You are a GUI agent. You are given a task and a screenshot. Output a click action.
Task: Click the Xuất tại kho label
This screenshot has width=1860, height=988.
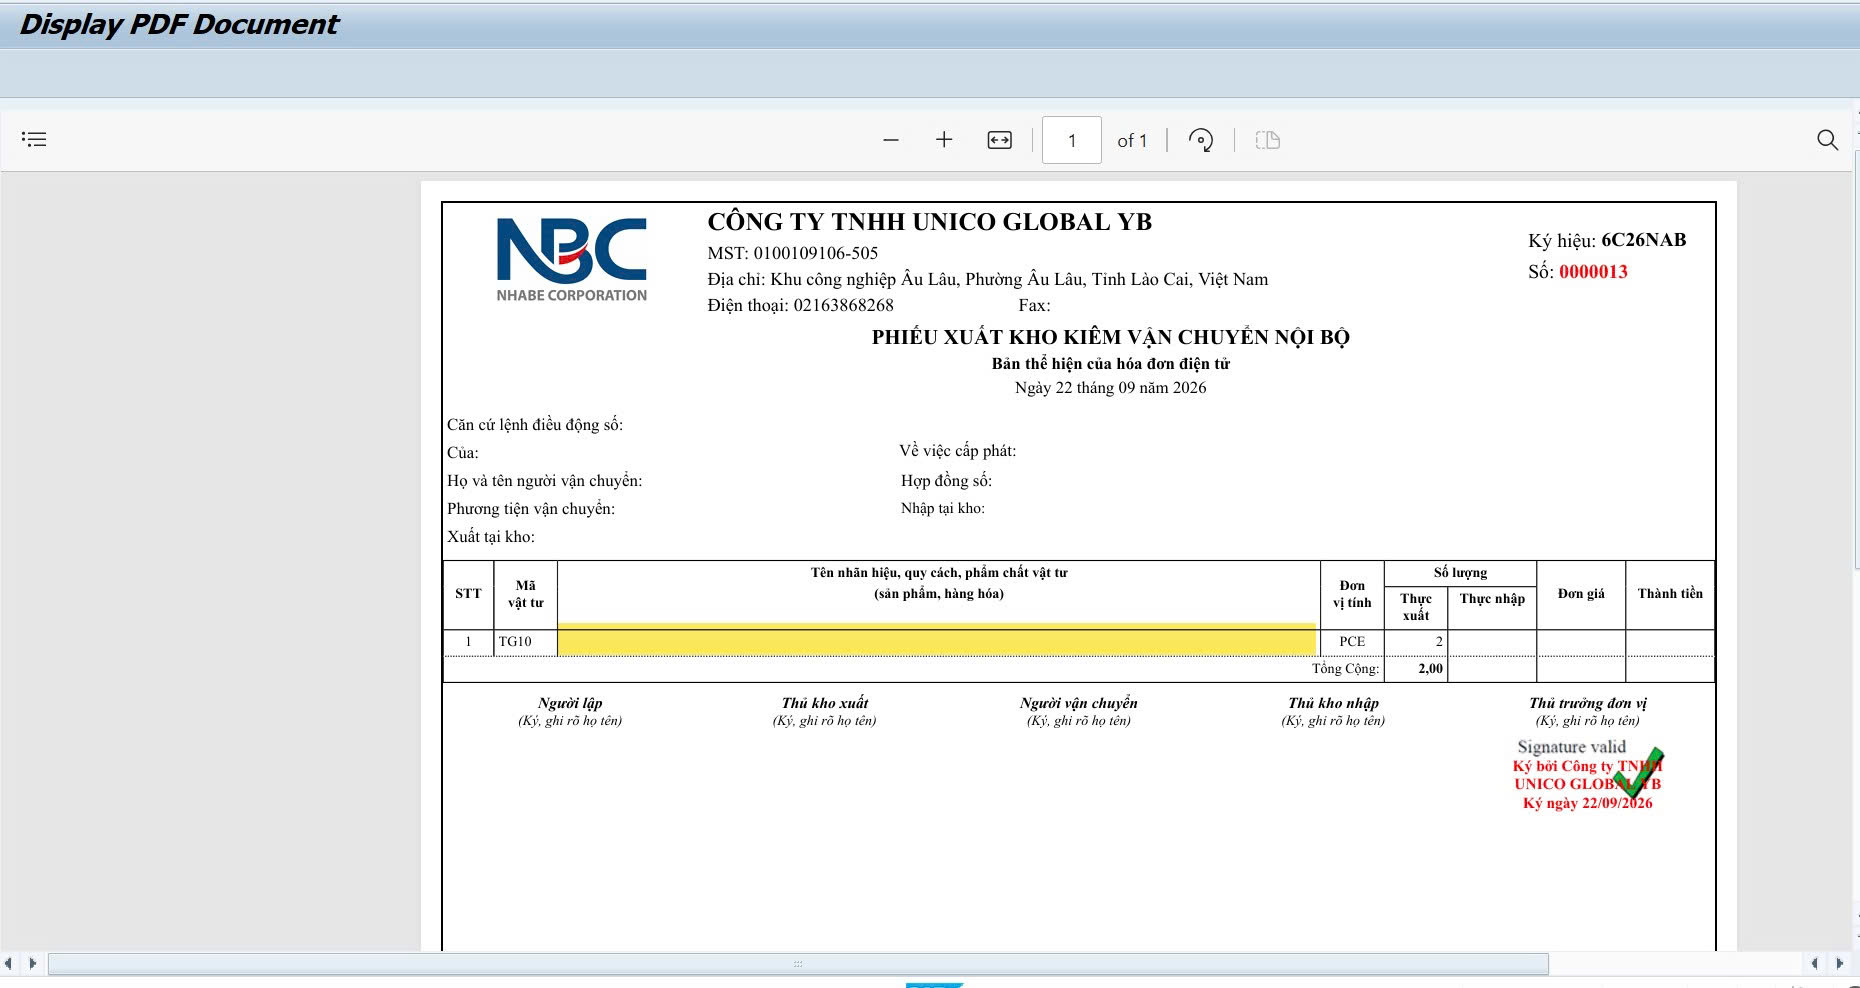click(491, 537)
